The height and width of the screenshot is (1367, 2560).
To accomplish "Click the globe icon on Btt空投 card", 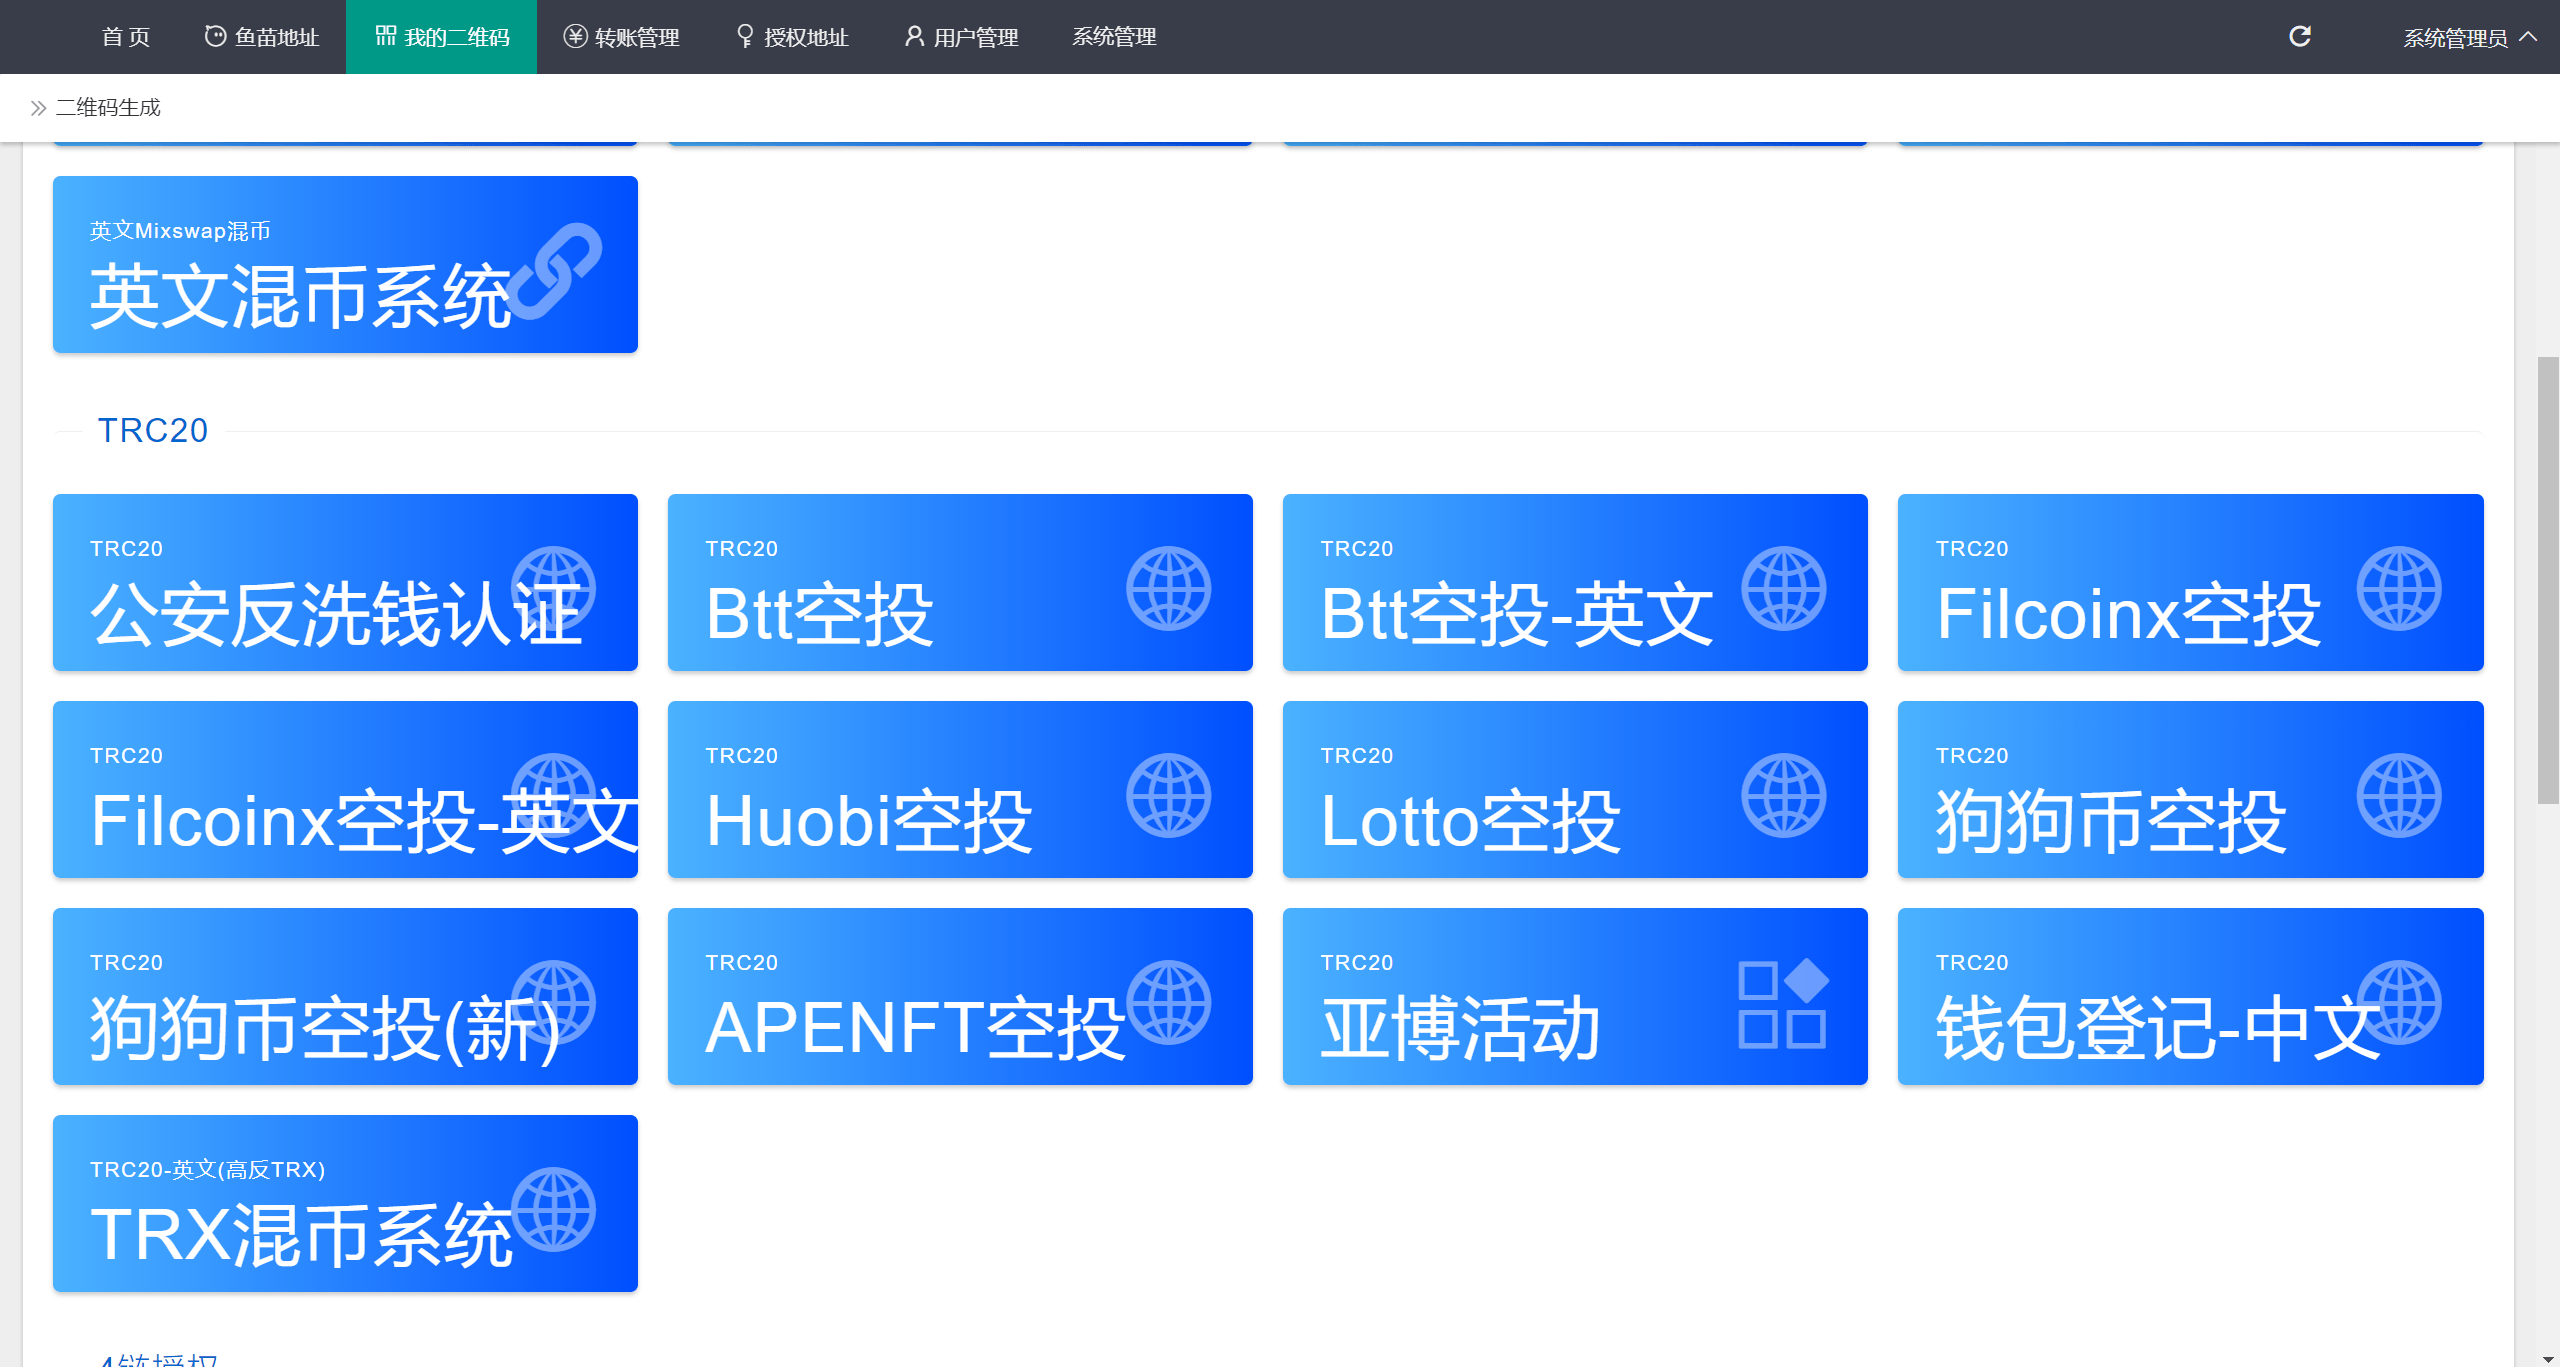I will pyautogui.click(x=1168, y=588).
